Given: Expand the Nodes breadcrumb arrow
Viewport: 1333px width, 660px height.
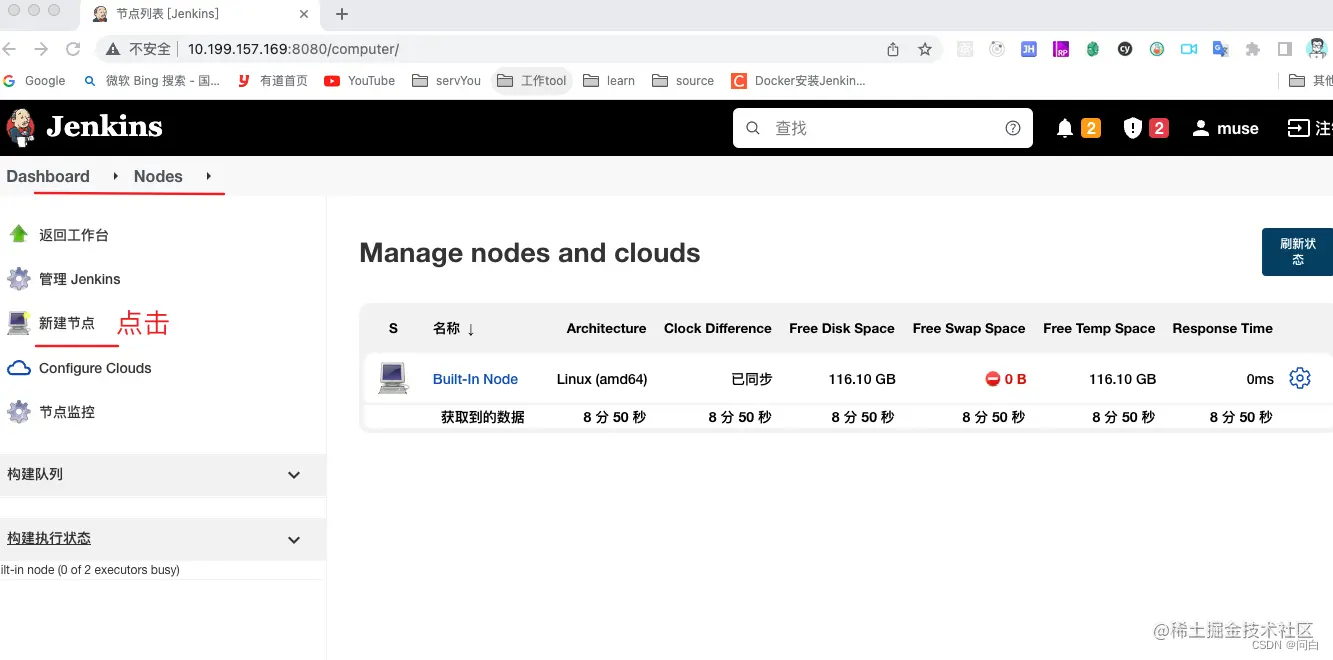Looking at the screenshot, I should [x=208, y=176].
